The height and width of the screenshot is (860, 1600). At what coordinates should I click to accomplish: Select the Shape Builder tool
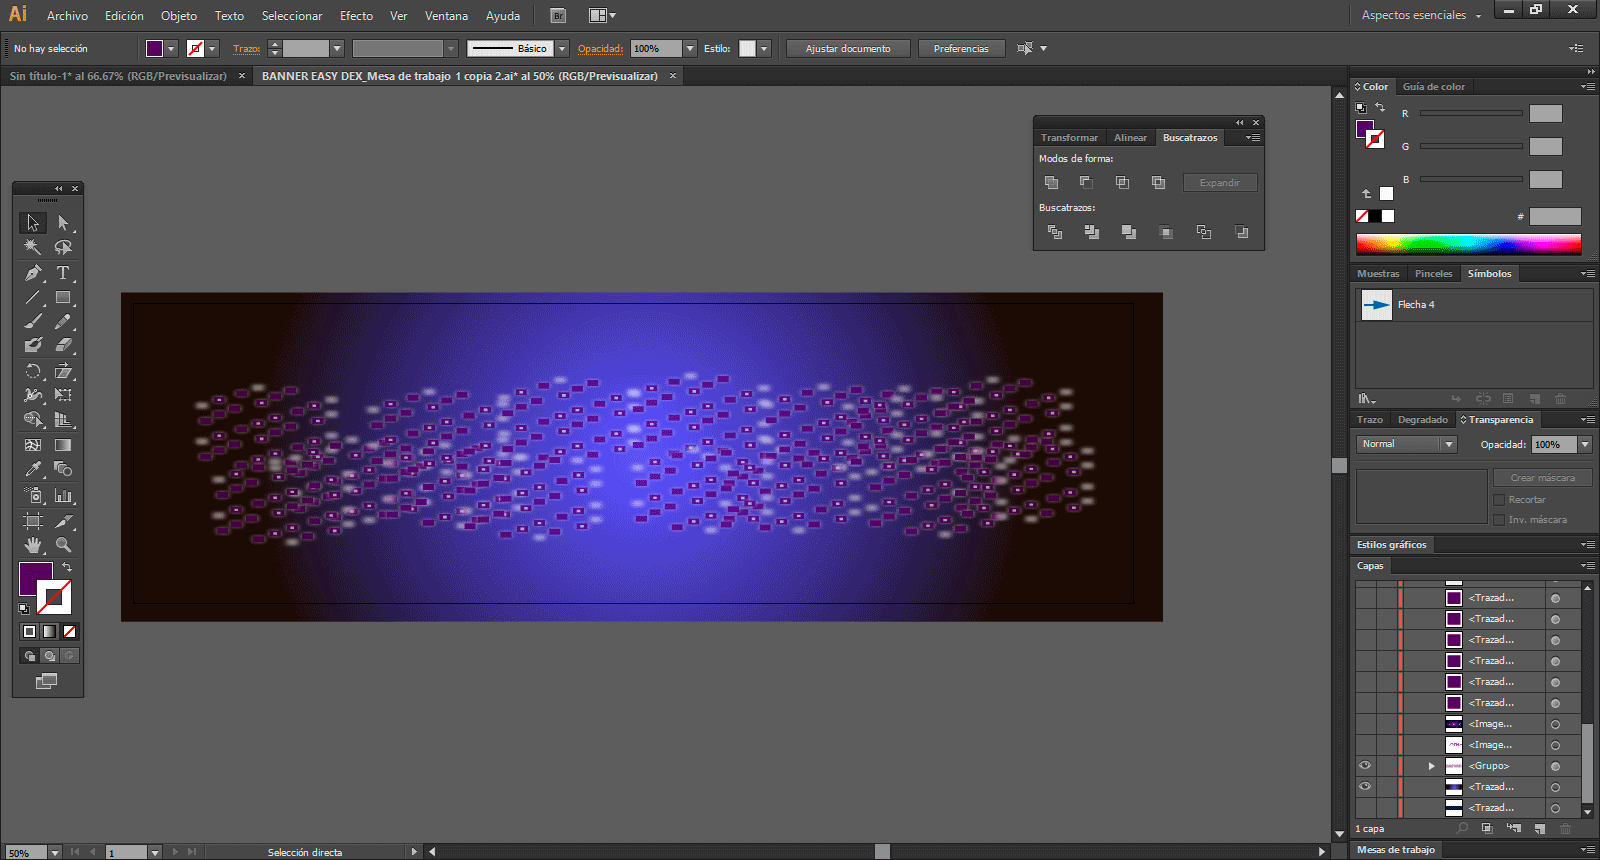[x=33, y=420]
